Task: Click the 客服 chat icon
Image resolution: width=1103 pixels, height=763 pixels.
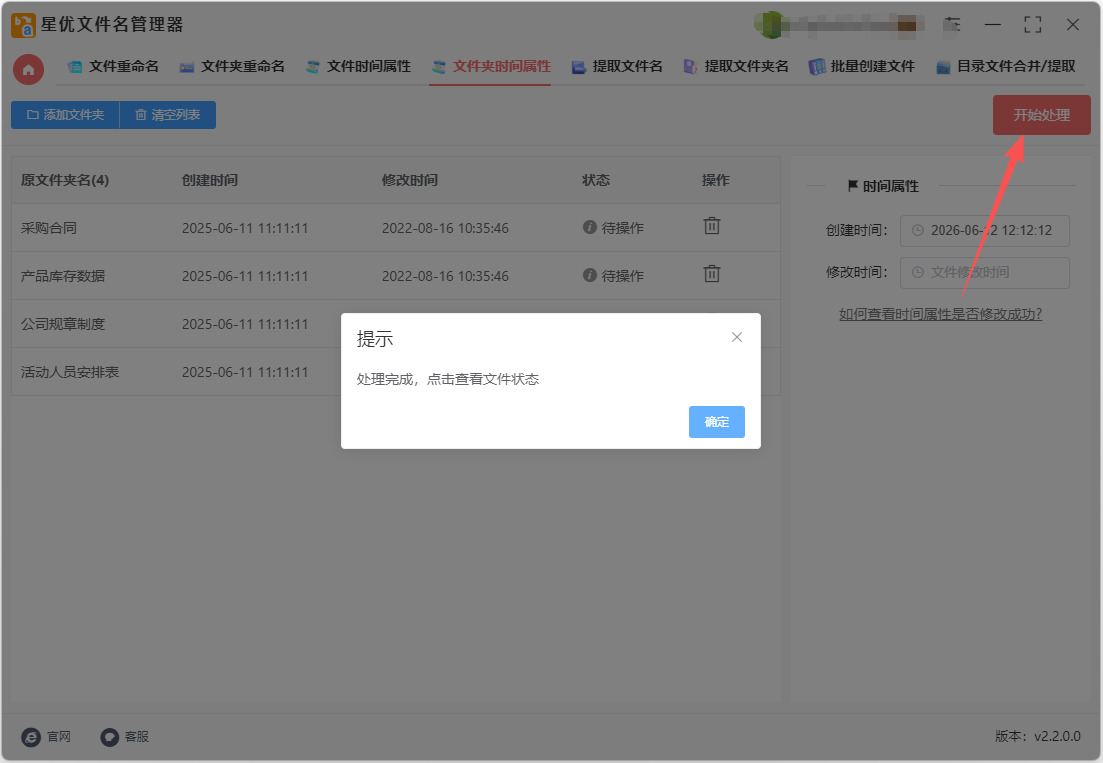Action: click(x=109, y=736)
